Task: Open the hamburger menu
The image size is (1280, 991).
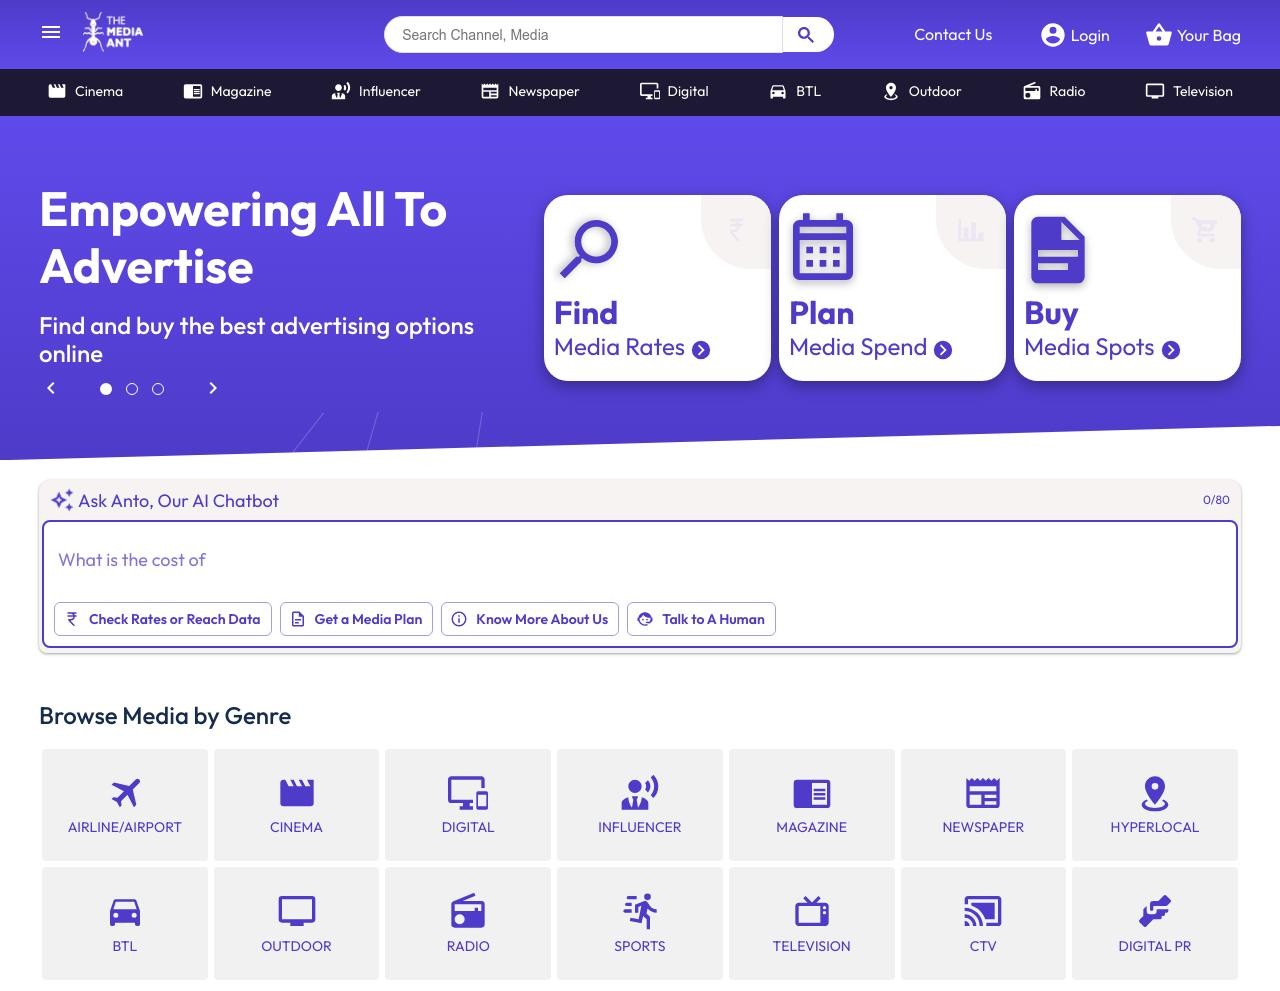Action: pyautogui.click(x=51, y=33)
